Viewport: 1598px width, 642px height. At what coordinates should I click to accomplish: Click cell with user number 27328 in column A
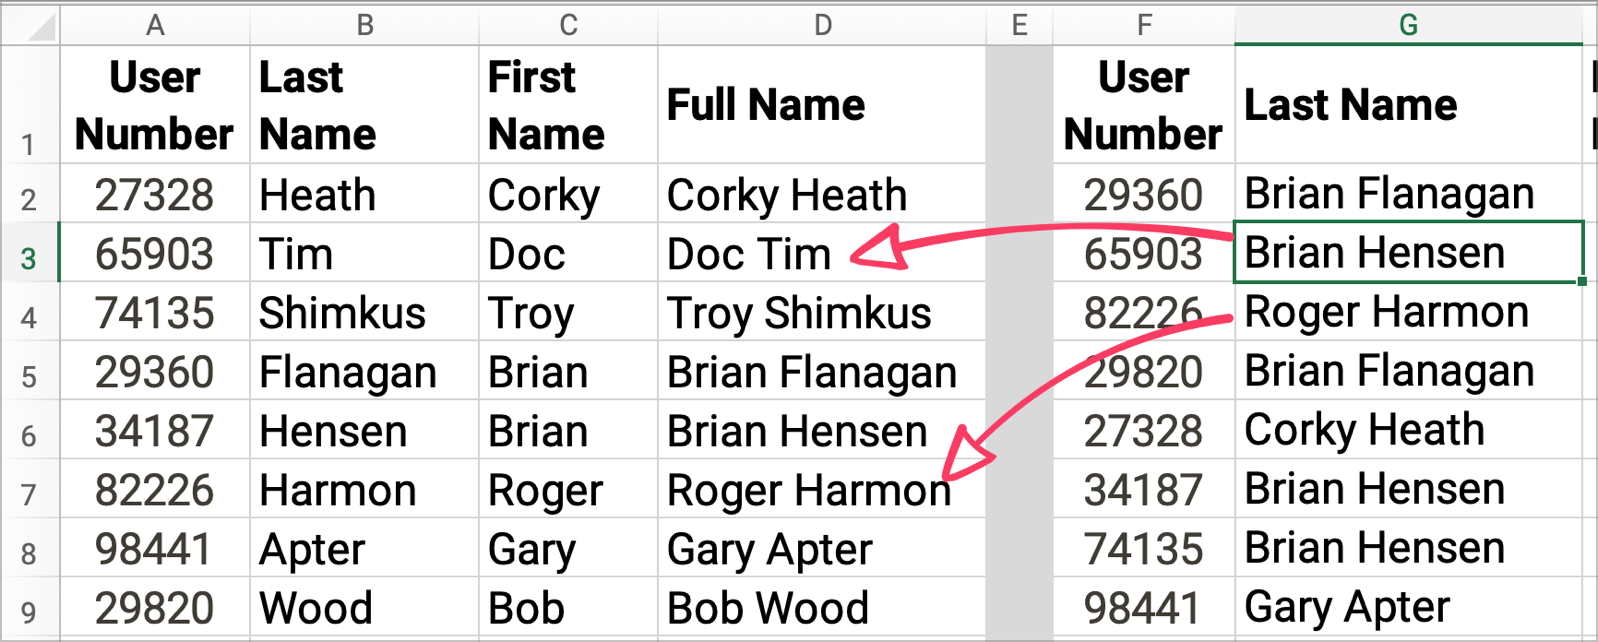click(x=155, y=194)
